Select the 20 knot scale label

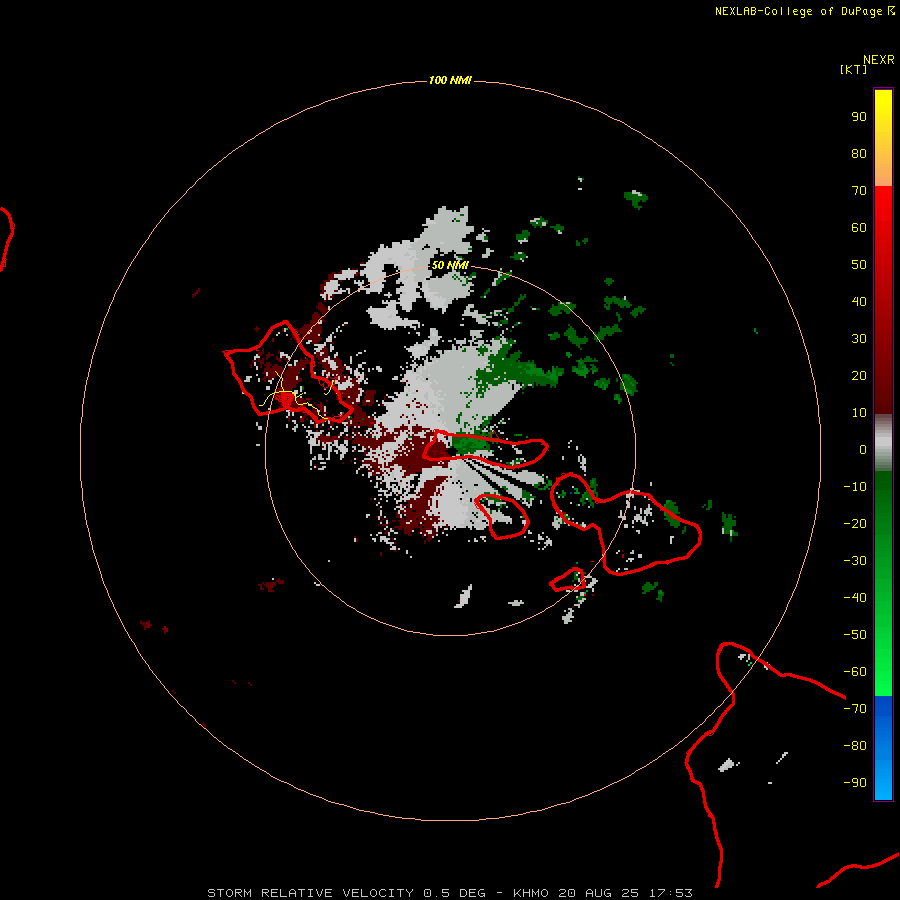(x=859, y=375)
